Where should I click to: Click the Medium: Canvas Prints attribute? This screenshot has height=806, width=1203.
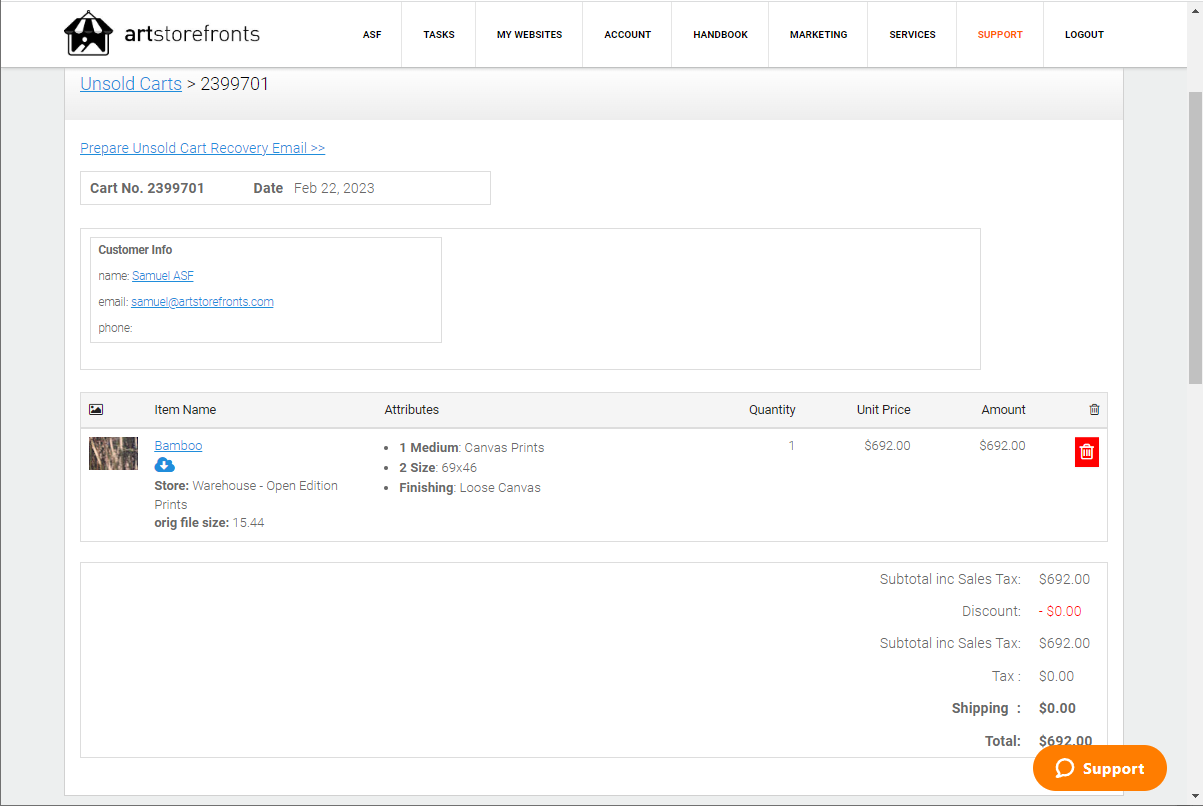472,448
